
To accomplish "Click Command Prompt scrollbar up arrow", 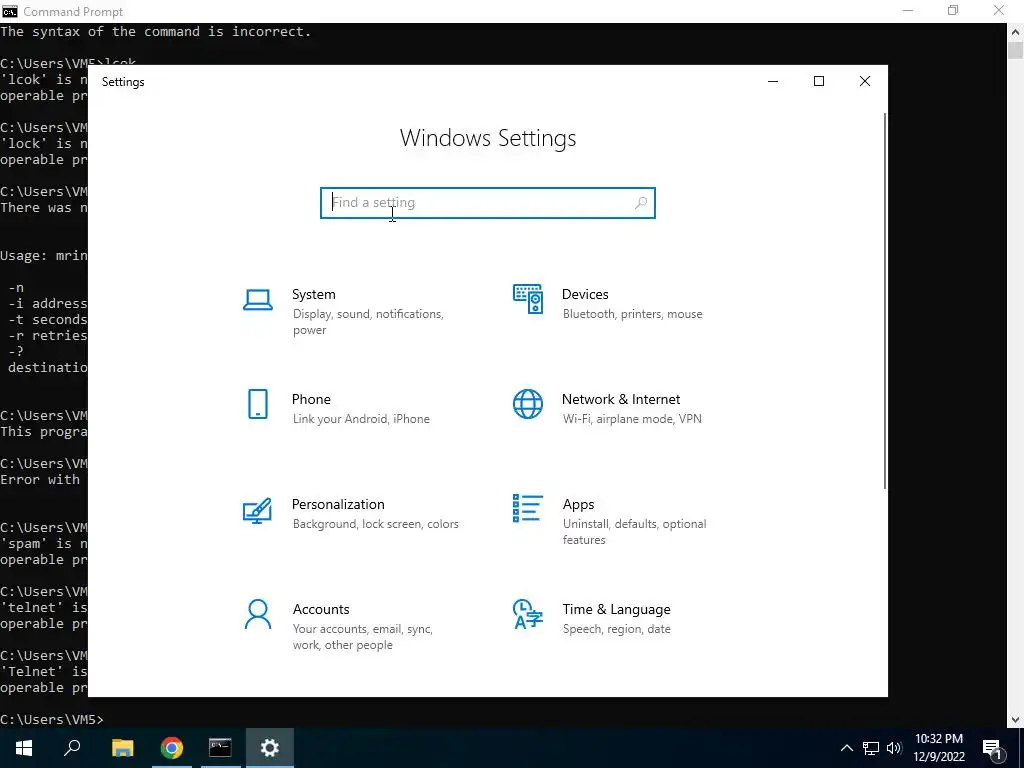I will click(1016, 31).
